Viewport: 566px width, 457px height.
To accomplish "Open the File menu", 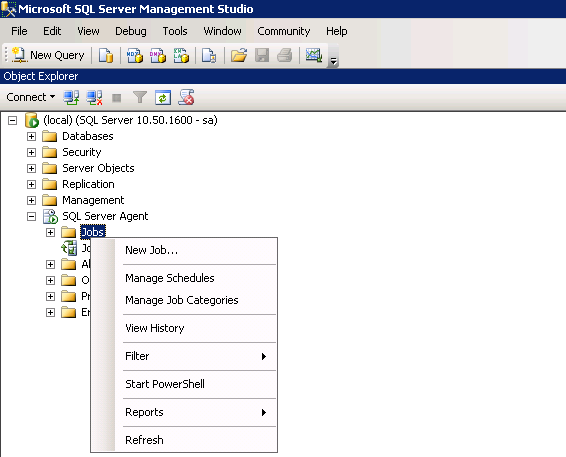I will coord(19,31).
